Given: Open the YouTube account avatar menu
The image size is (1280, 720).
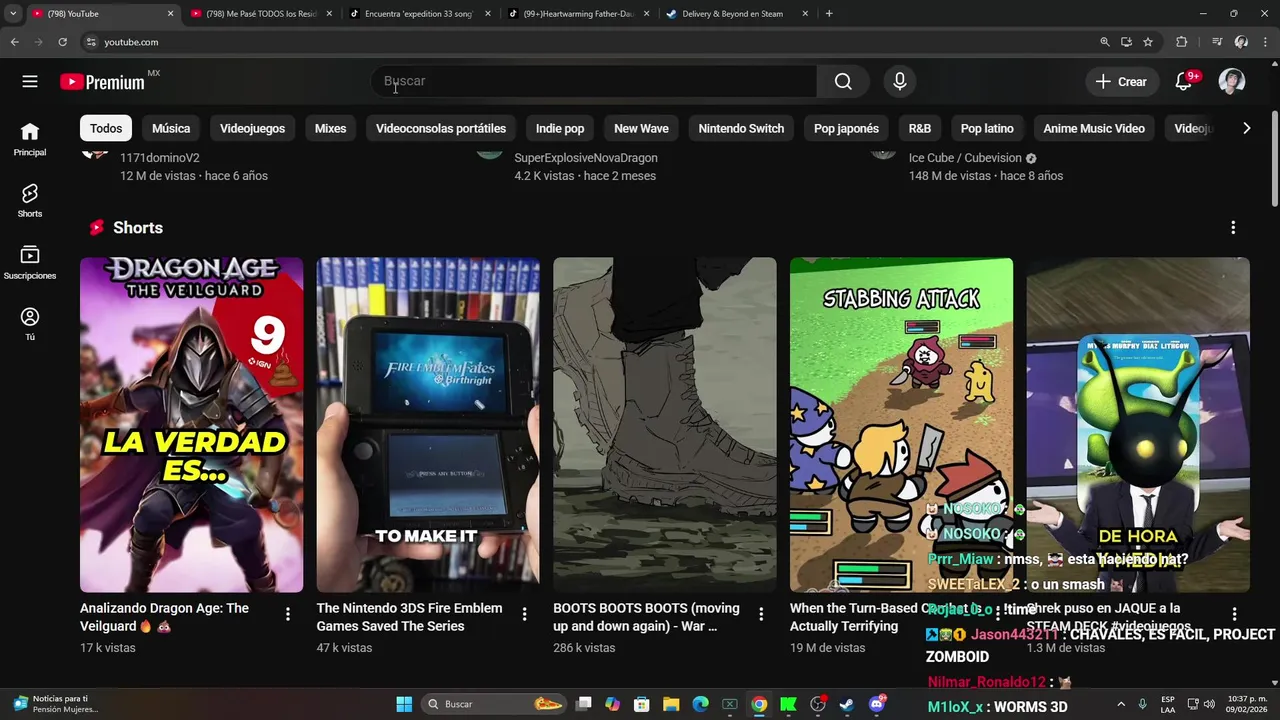Looking at the screenshot, I should tap(1232, 82).
